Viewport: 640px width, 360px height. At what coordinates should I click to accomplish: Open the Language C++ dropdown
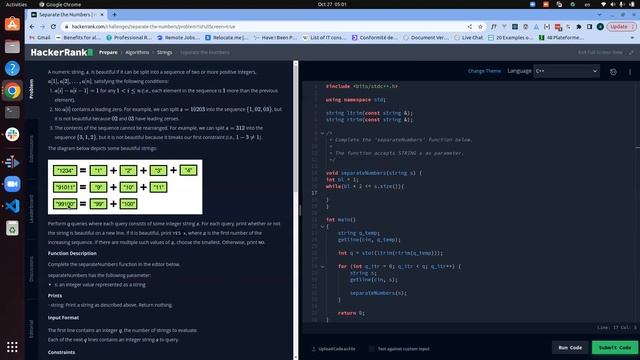566,71
